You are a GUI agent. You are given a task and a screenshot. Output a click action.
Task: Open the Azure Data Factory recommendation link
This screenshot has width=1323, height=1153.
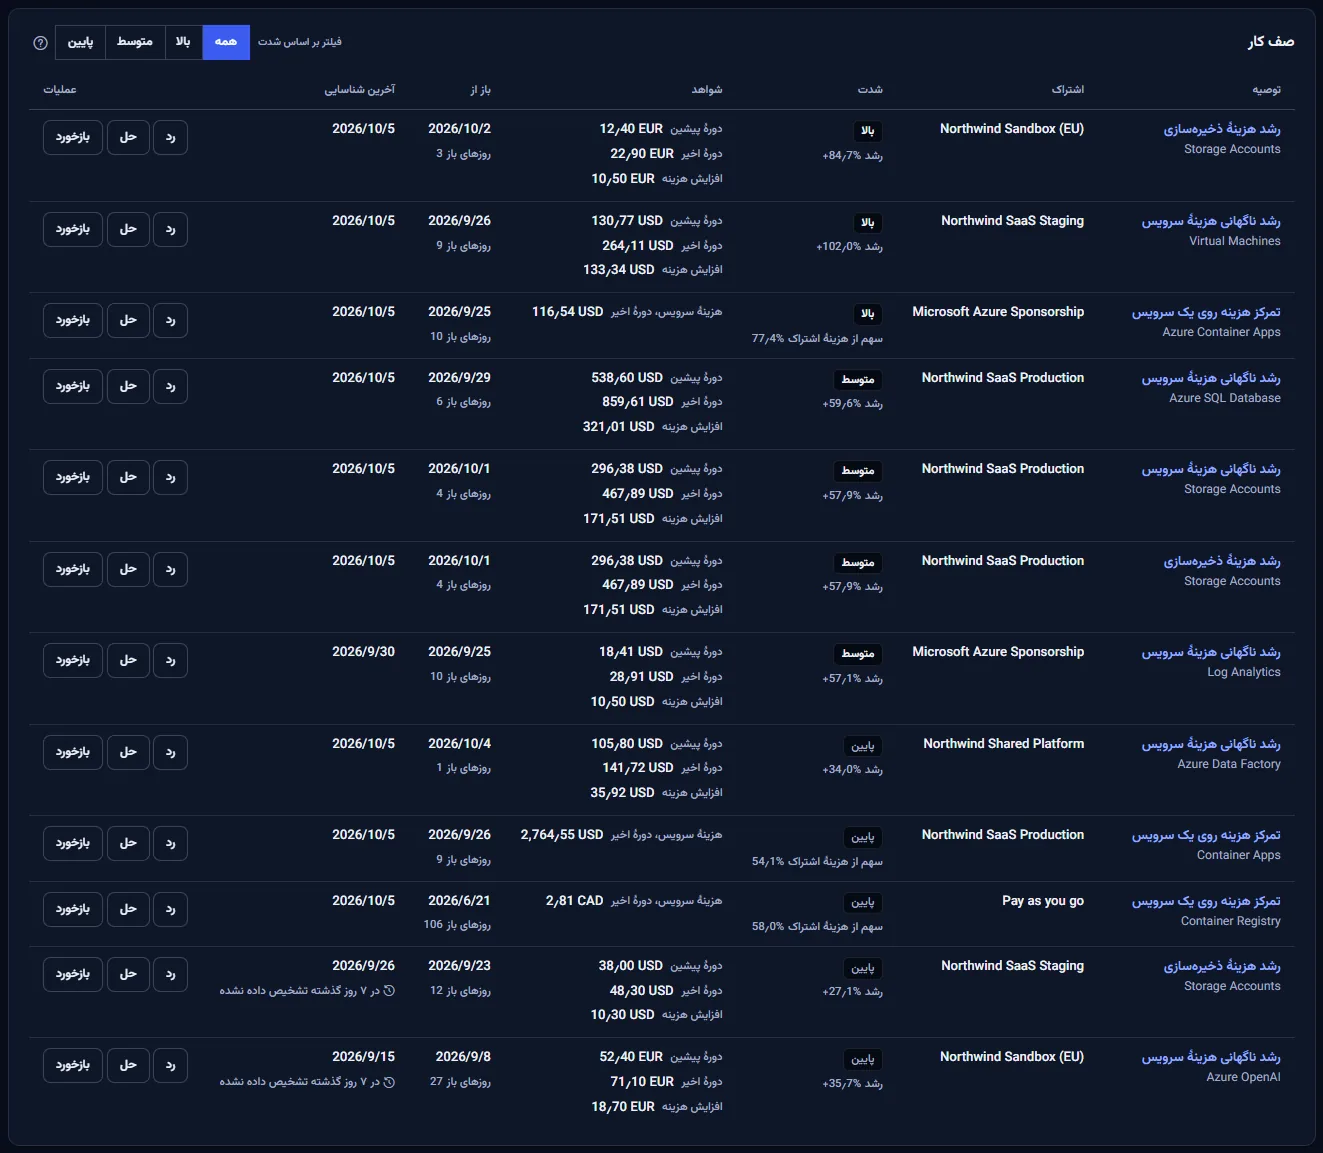point(1211,744)
